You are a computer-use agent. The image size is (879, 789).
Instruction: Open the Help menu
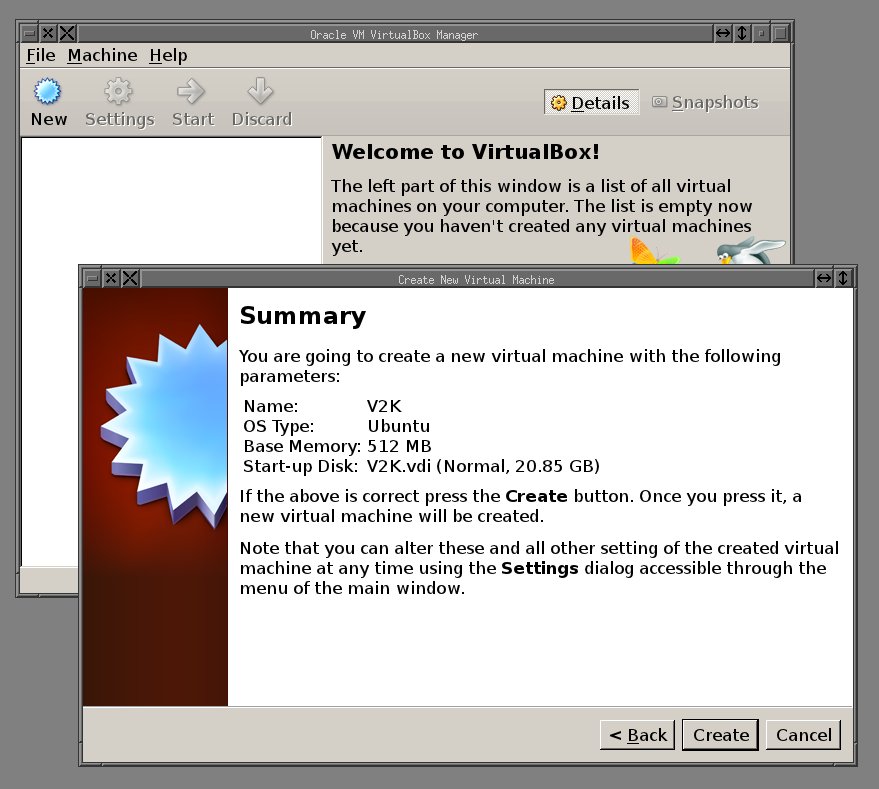[168, 56]
